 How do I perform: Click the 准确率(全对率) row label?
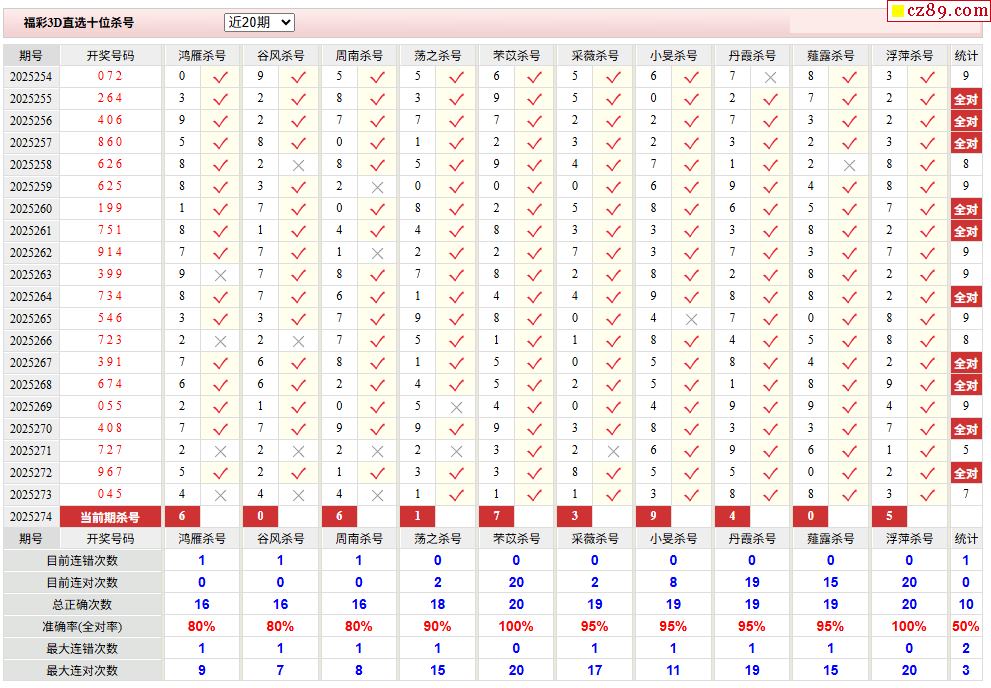click(81, 626)
